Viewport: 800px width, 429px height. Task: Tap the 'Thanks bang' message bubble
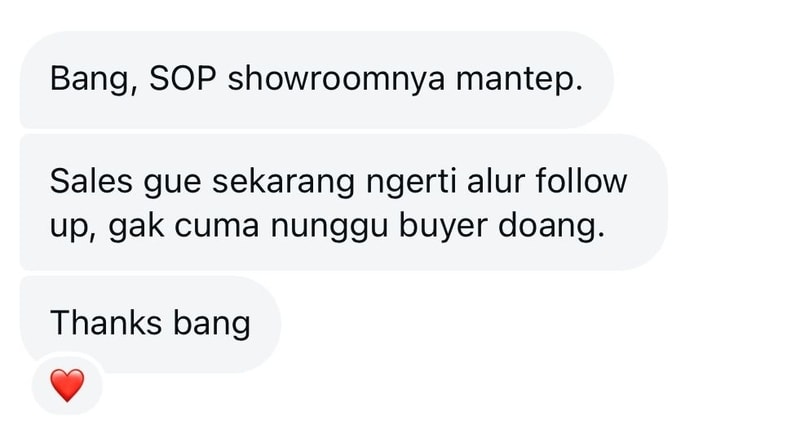pos(150,324)
